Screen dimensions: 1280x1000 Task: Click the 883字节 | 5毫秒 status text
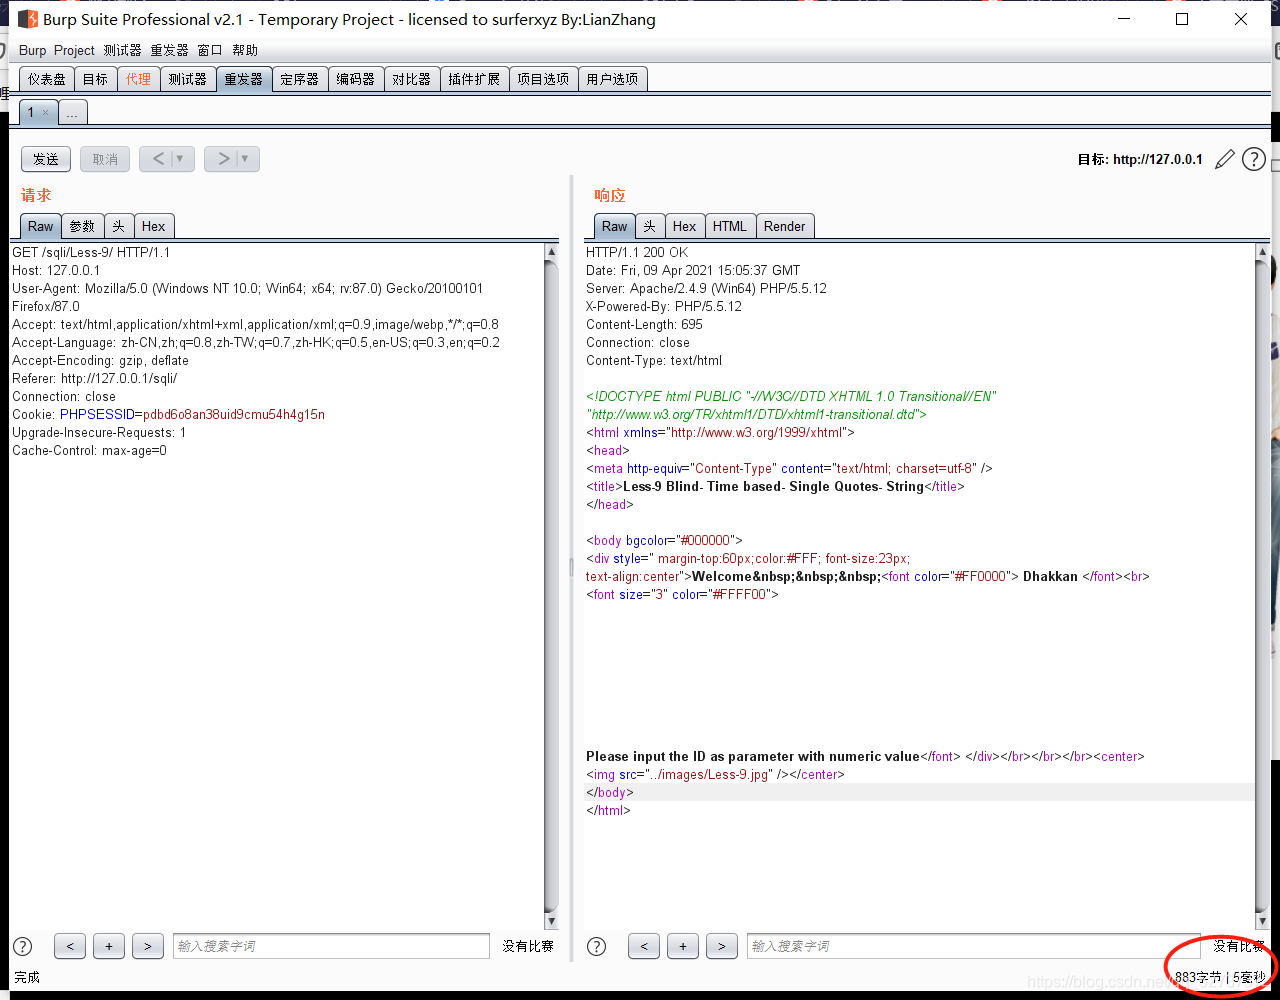click(1220, 977)
